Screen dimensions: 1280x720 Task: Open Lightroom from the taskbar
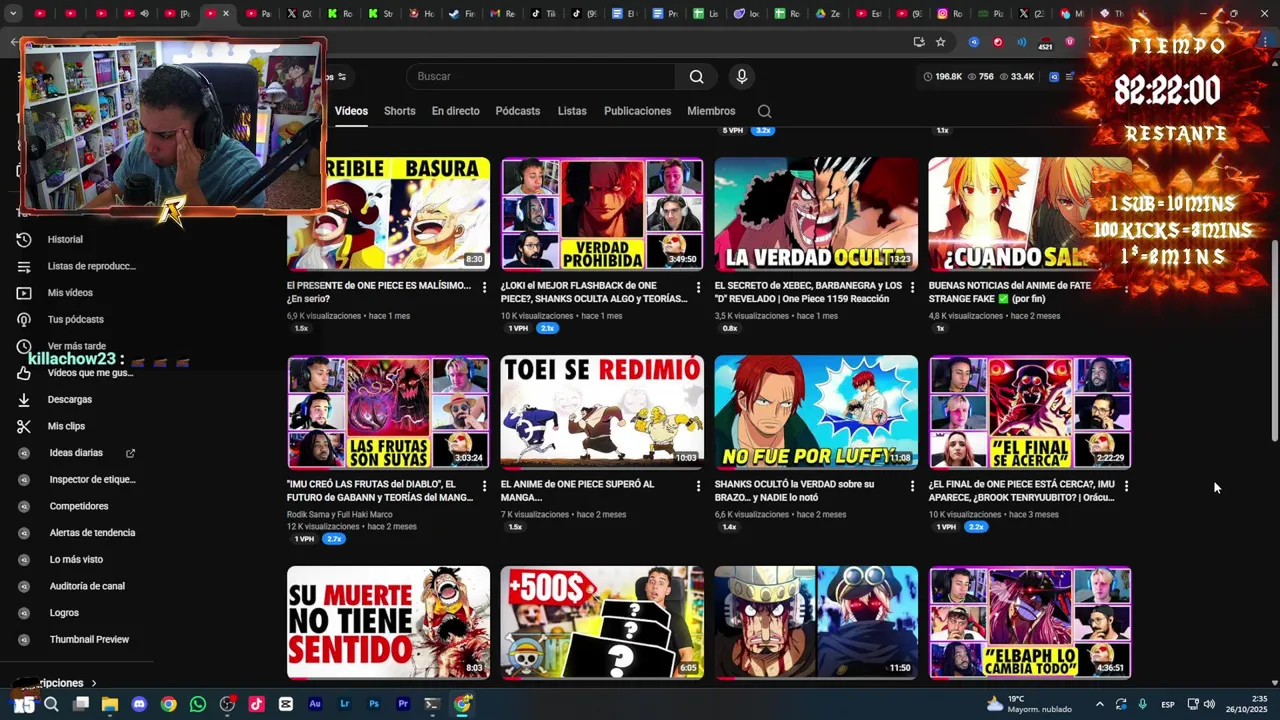click(x=345, y=704)
